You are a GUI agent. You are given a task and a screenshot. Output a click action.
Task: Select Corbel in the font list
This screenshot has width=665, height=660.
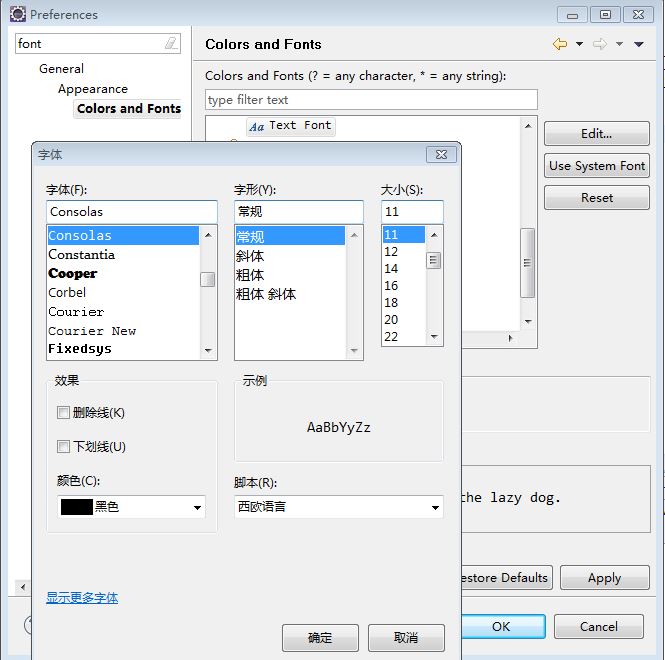tap(123, 293)
